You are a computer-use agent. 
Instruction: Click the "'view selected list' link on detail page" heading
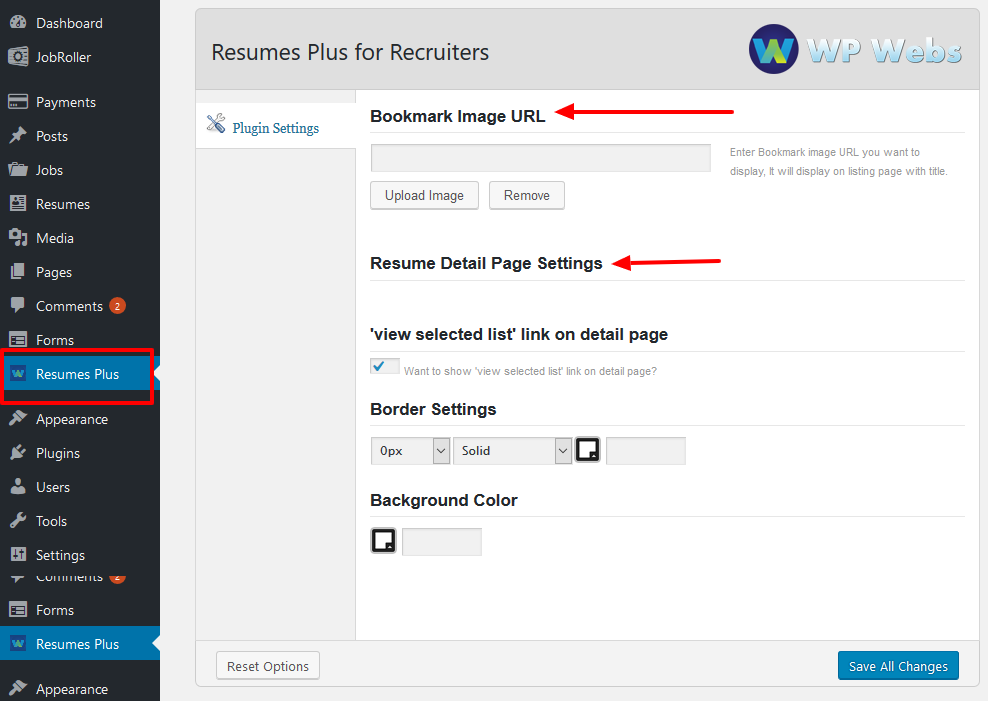pos(519,334)
